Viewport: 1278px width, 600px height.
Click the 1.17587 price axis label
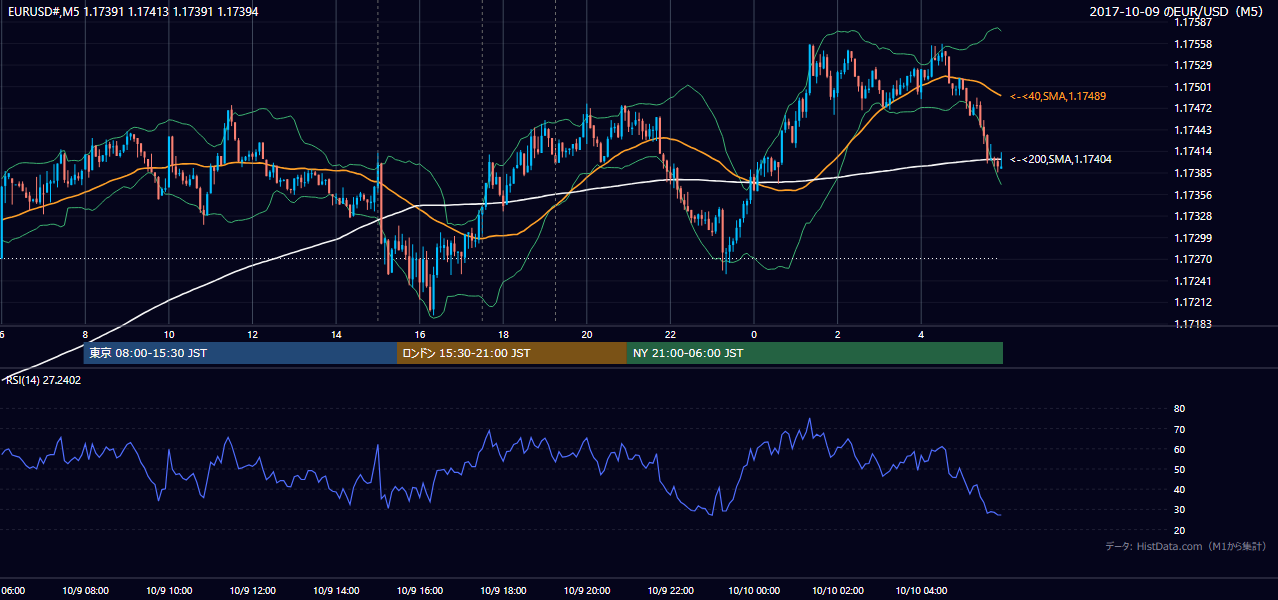click(x=1194, y=22)
